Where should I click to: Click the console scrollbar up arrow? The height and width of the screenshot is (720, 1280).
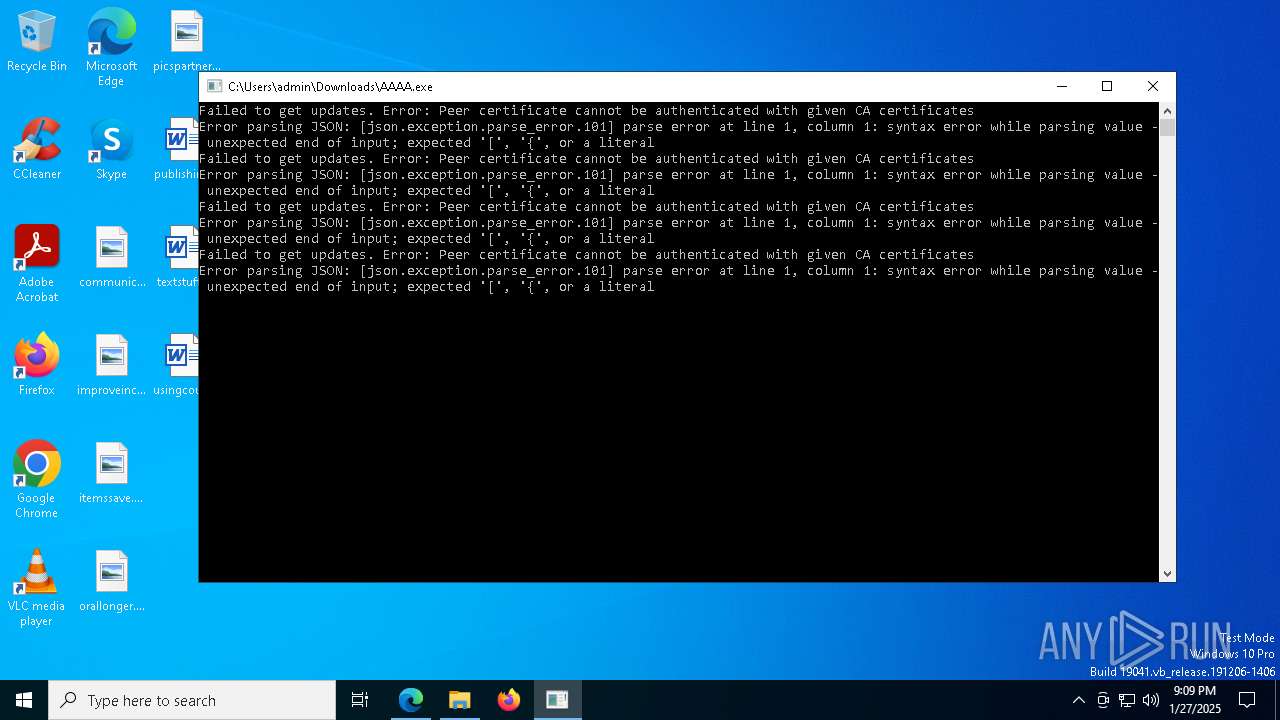point(1167,111)
